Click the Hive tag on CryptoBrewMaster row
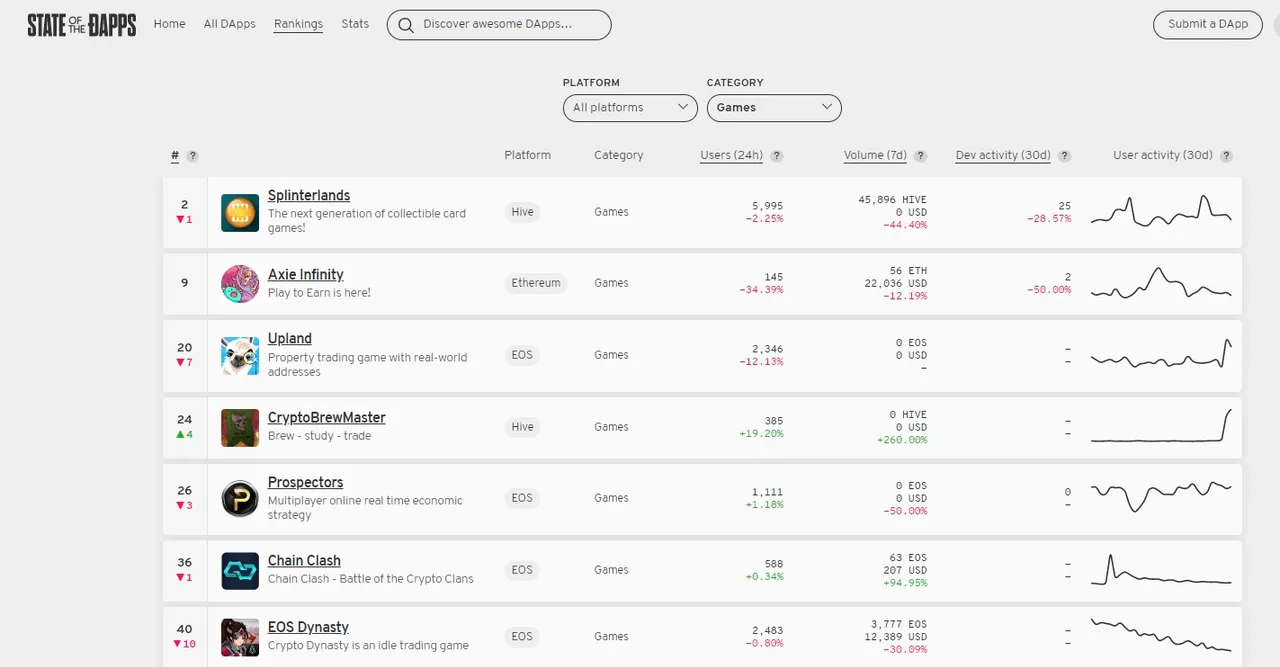The image size is (1280, 667). [522, 427]
